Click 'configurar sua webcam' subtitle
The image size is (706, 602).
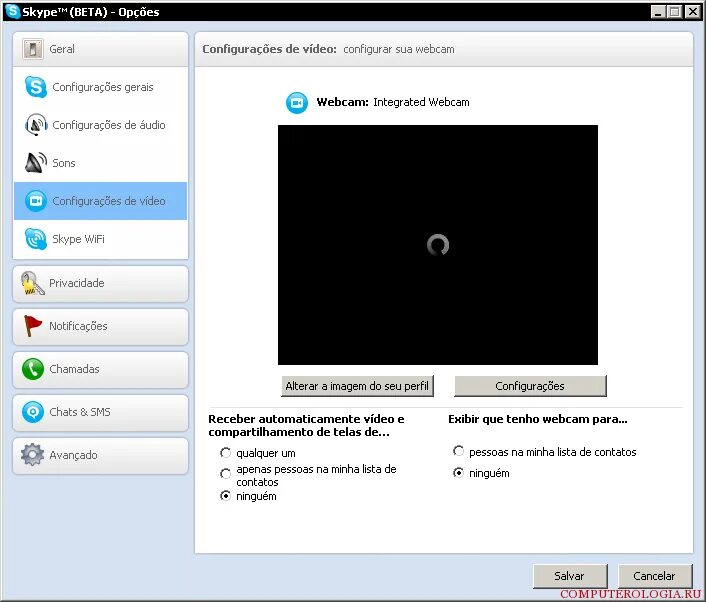pyautogui.click(x=399, y=49)
